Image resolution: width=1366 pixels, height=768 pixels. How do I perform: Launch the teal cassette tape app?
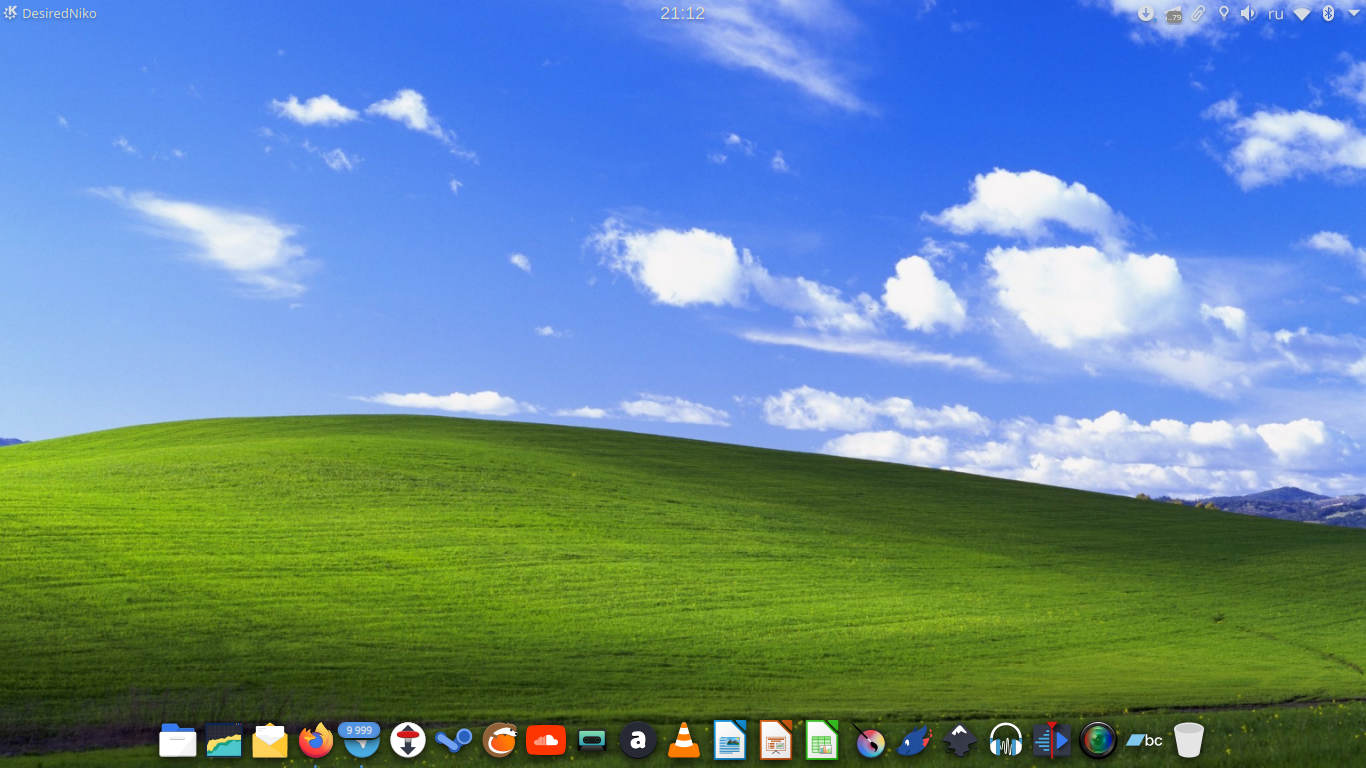[x=592, y=741]
